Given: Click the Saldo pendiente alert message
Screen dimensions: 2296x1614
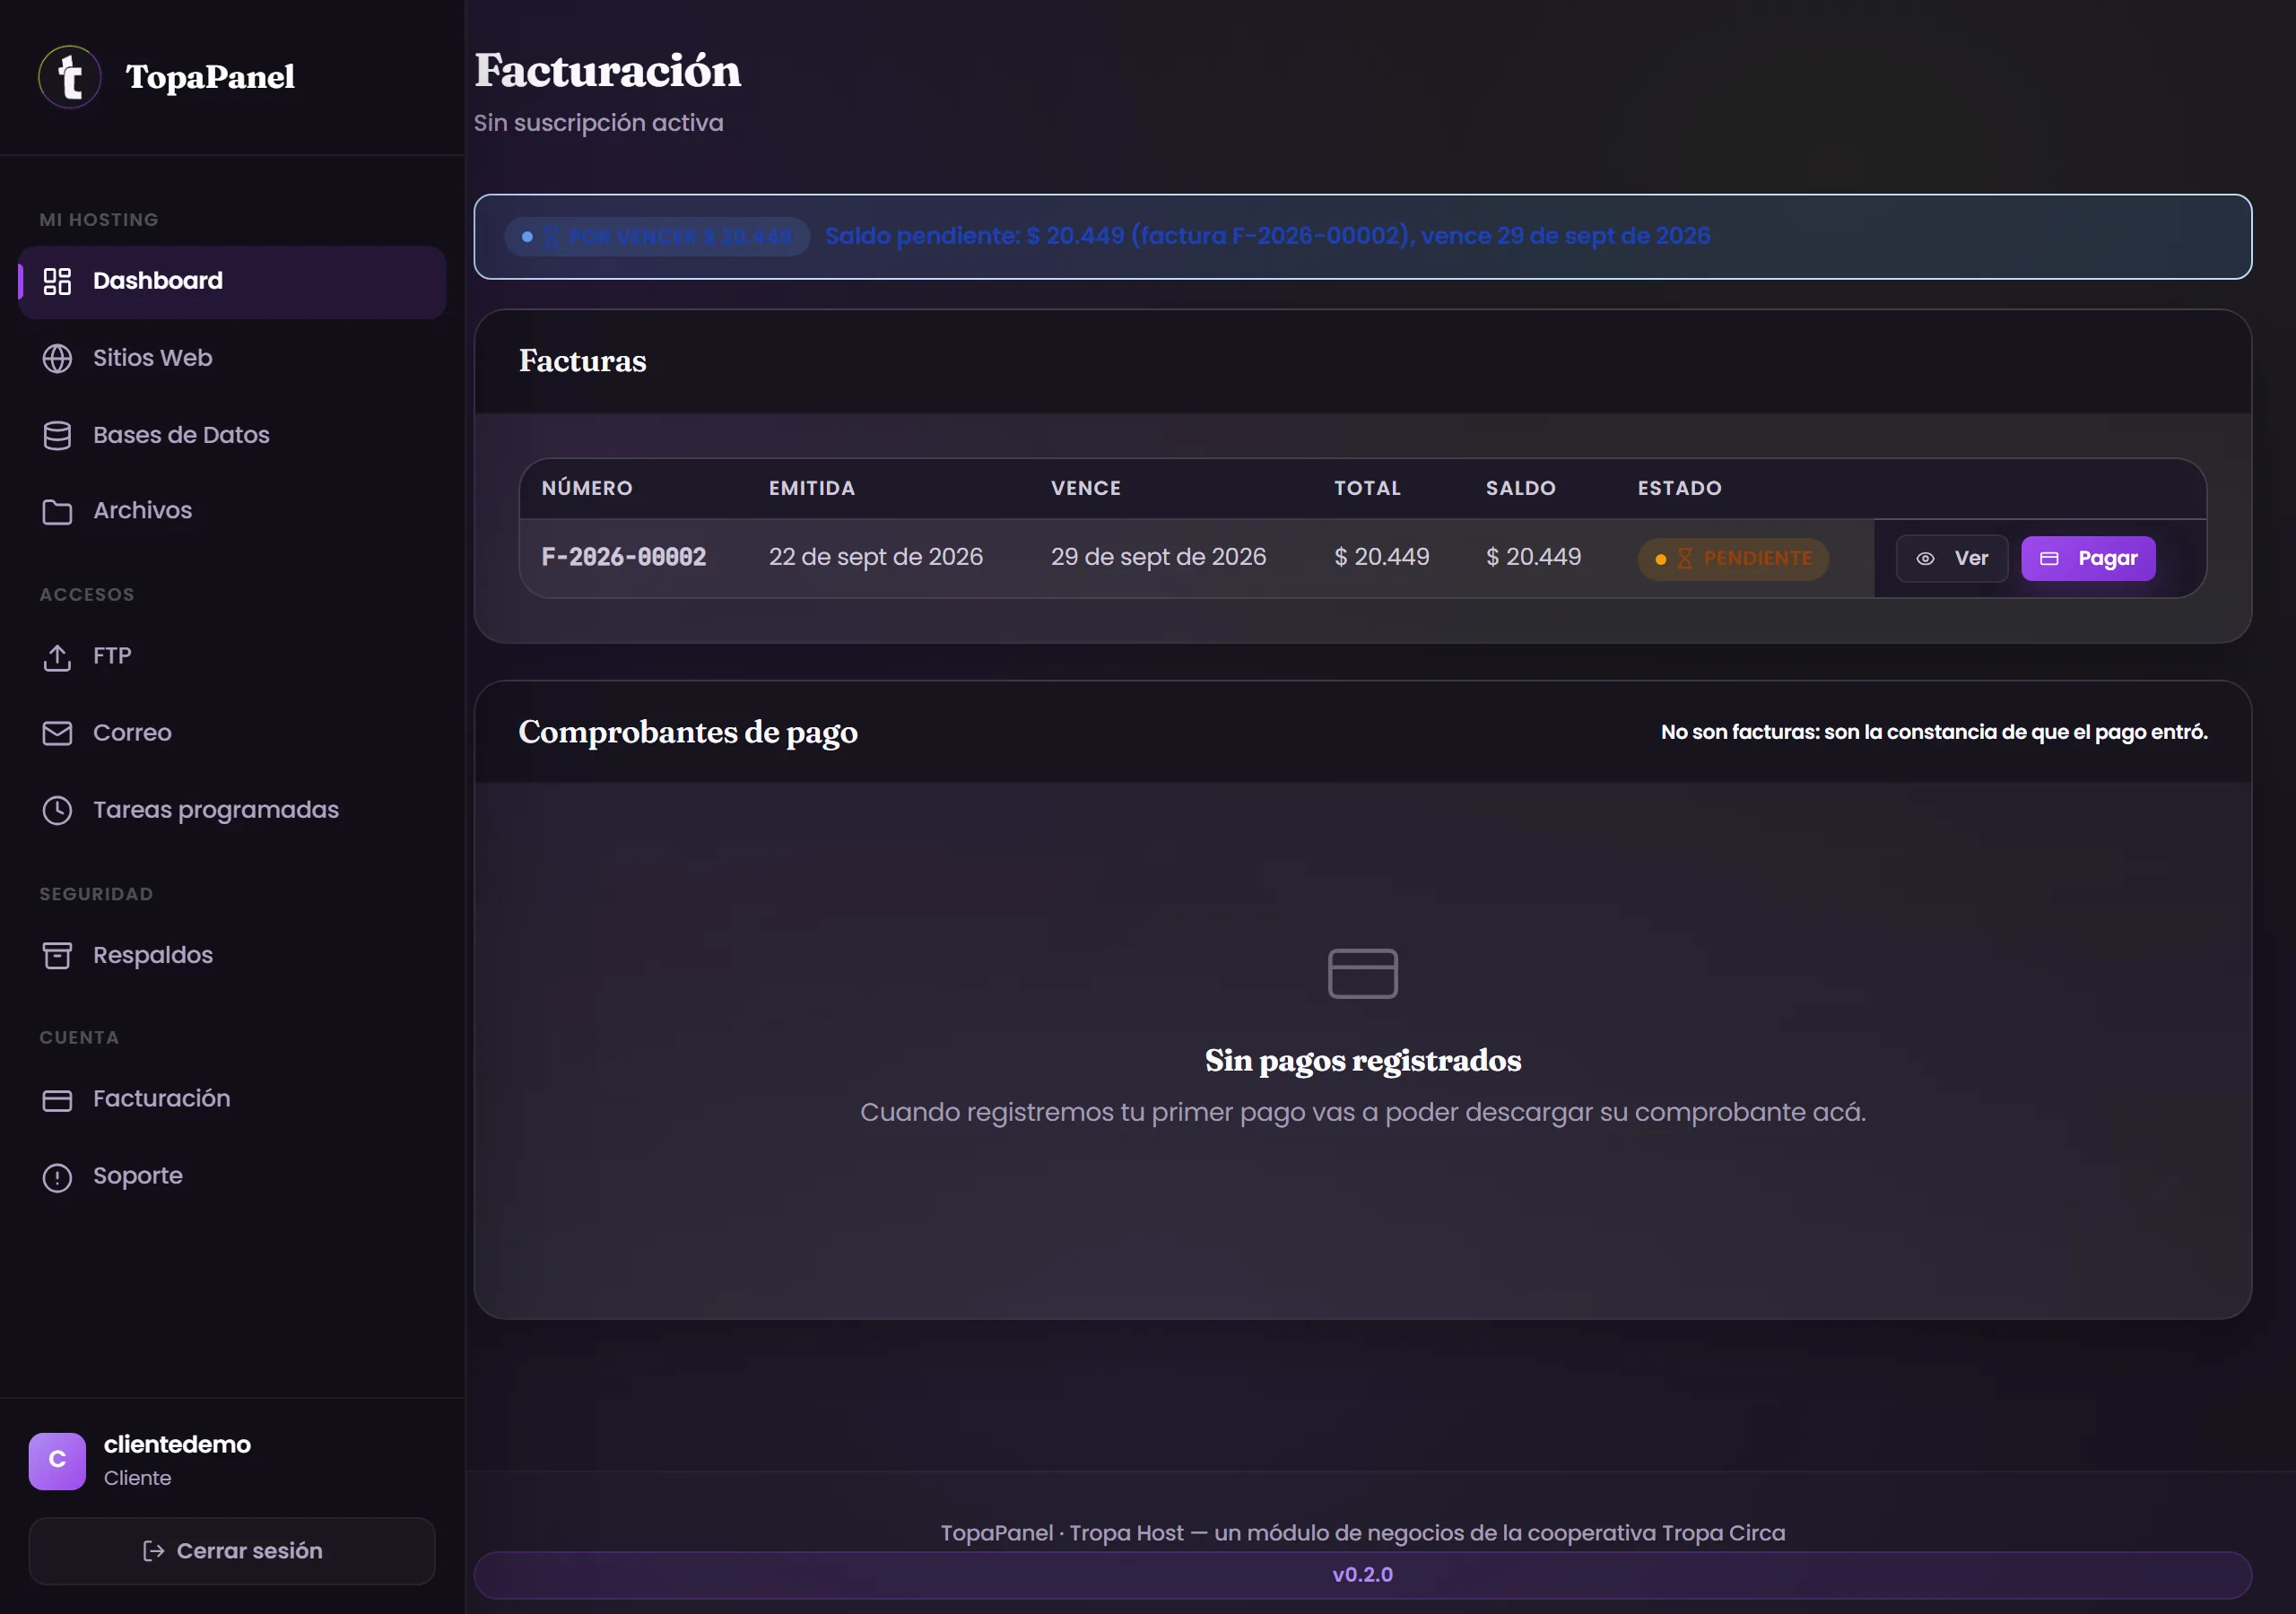Looking at the screenshot, I should coord(1266,236).
